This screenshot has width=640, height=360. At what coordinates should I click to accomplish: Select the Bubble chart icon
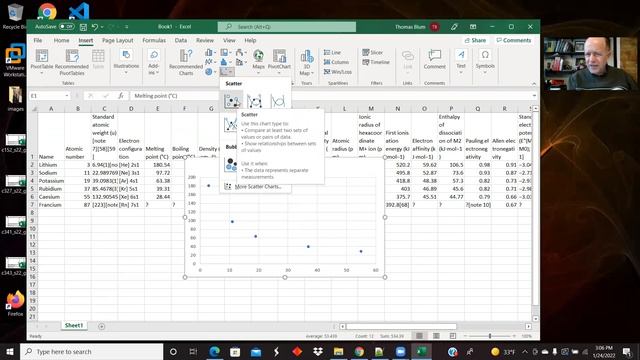click(x=231, y=164)
